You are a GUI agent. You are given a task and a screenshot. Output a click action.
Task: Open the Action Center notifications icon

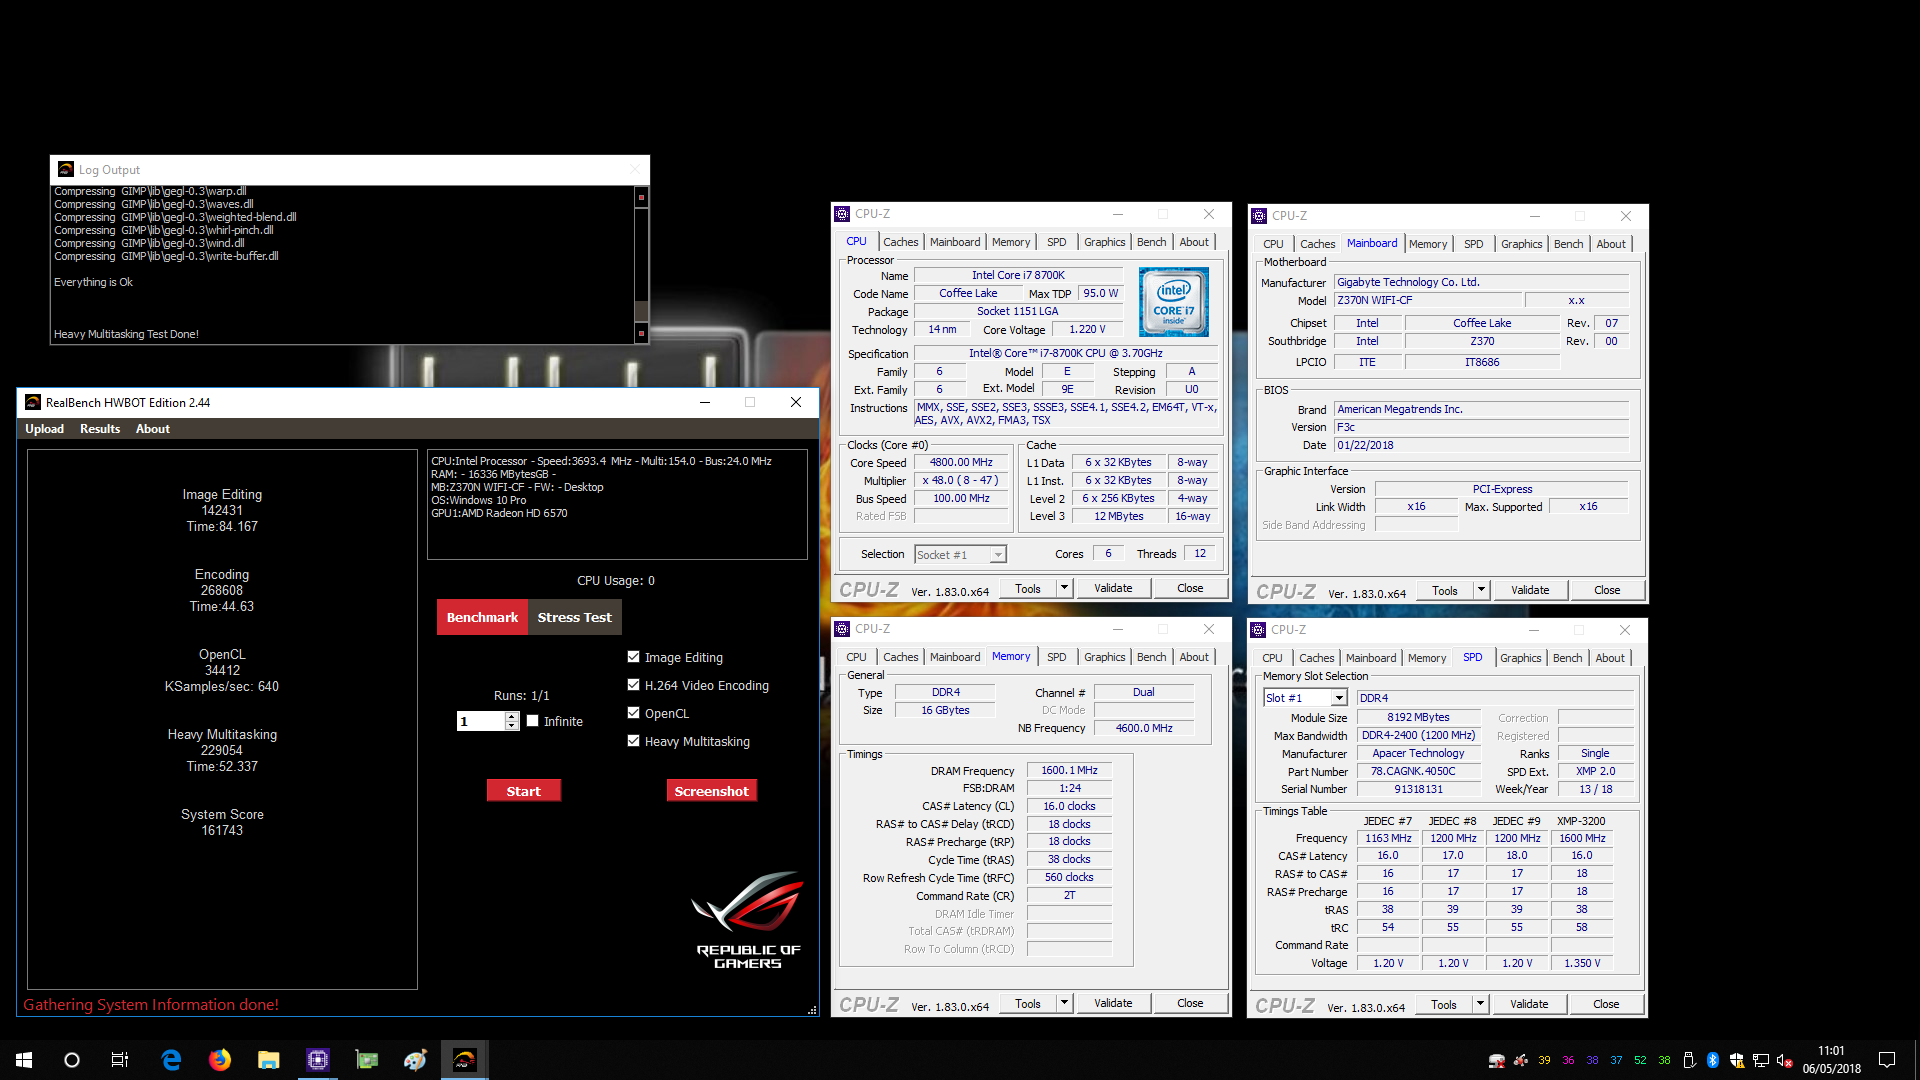coord(1887,1060)
